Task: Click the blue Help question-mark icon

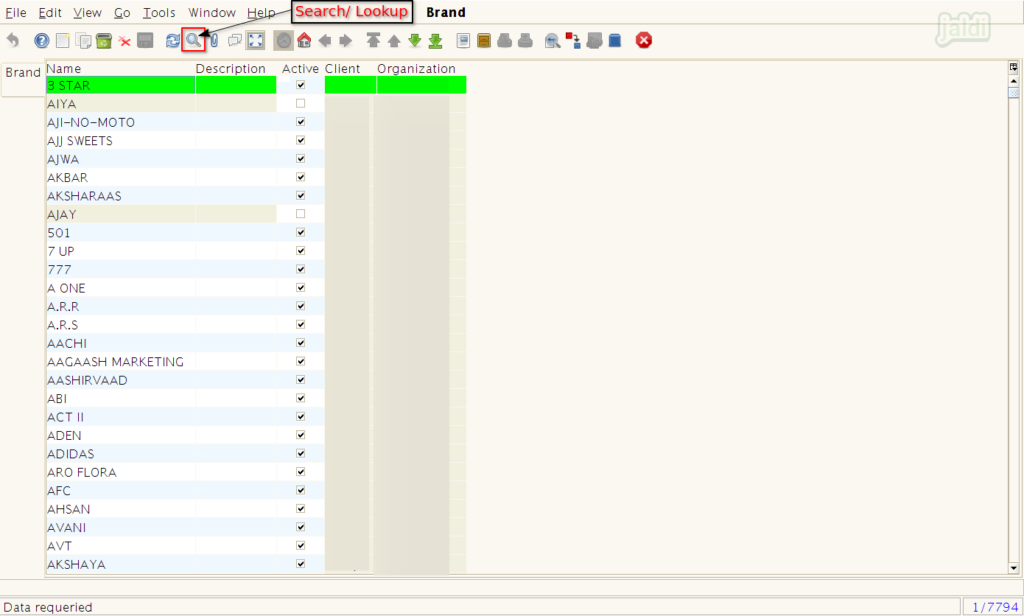Action: tap(41, 41)
